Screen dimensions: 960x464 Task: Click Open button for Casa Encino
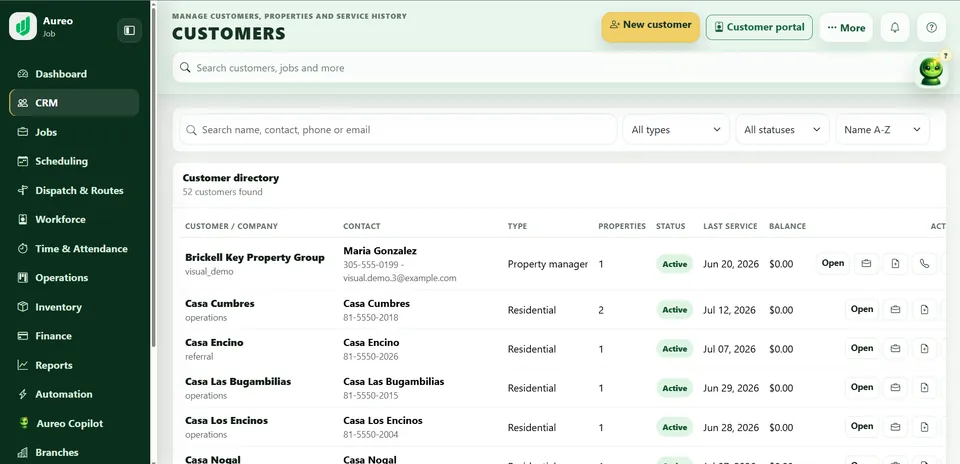861,348
